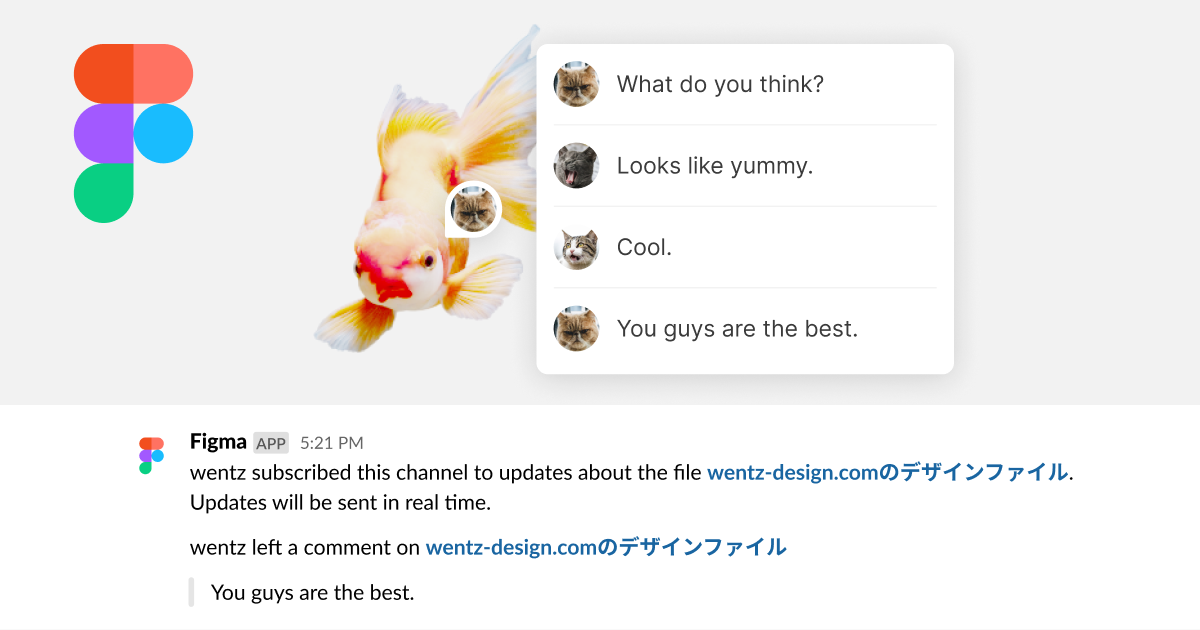Click the blue circle of the Figma logo

pyautogui.click(x=163, y=132)
